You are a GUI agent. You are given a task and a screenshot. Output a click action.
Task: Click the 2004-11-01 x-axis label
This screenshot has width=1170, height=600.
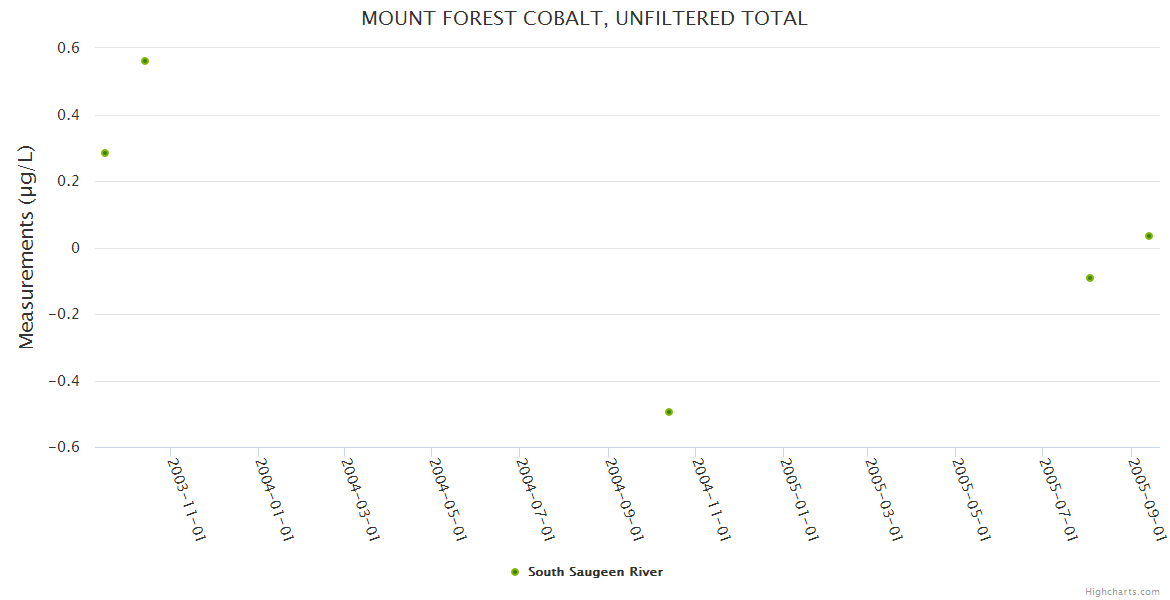click(712, 499)
